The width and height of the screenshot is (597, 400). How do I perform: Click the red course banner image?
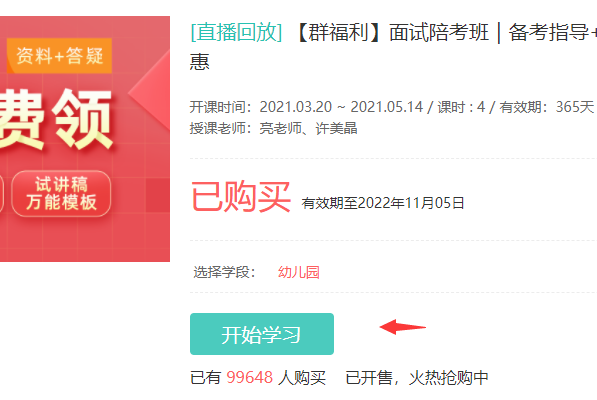click(x=85, y=139)
